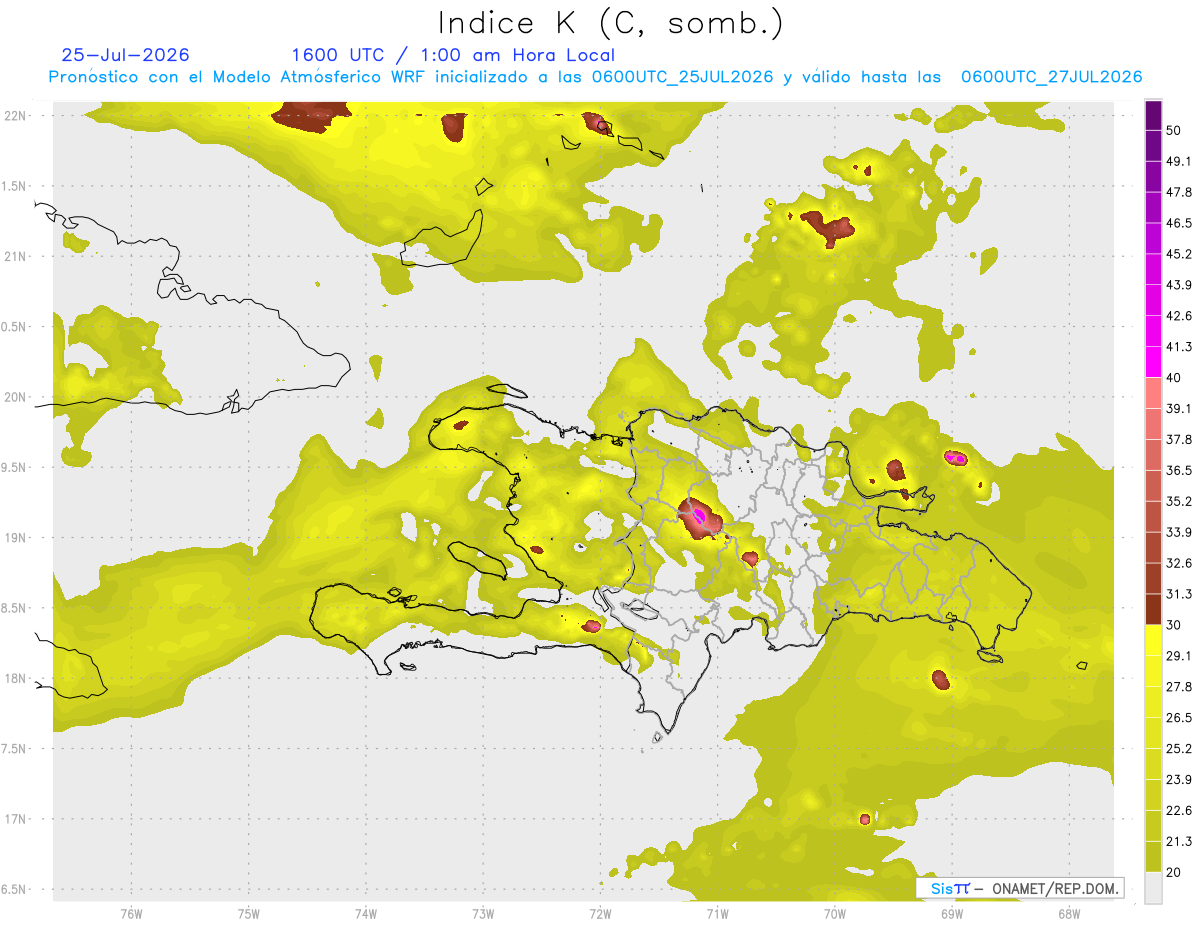Click the '9.5N' latitude axis label

pos(15,467)
